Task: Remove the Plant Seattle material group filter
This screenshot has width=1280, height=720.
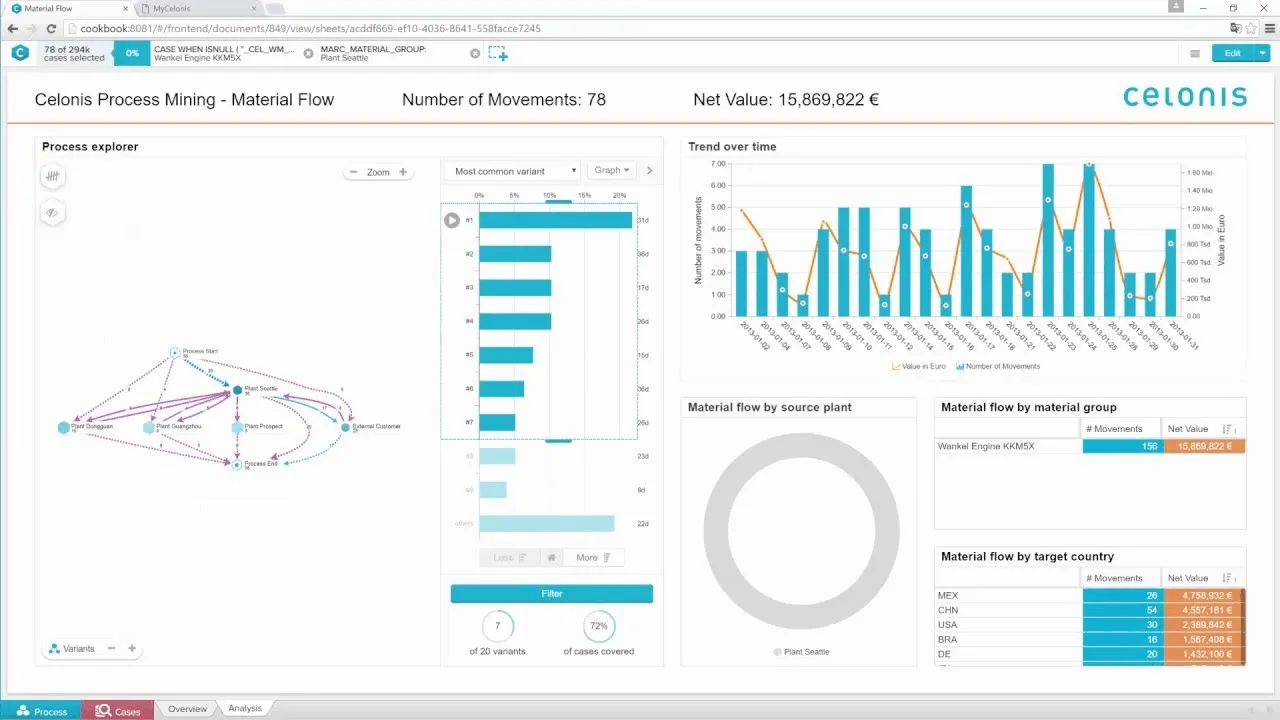Action: tap(475, 53)
